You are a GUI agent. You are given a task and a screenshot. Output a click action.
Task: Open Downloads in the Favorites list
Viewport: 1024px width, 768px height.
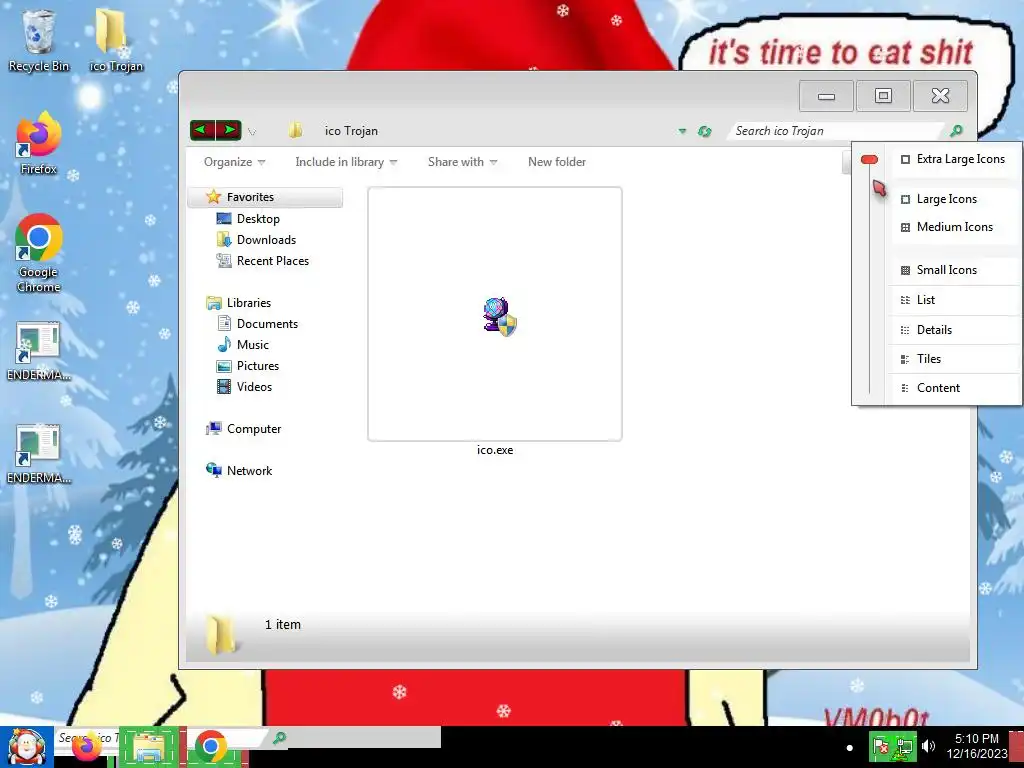coord(256,240)
